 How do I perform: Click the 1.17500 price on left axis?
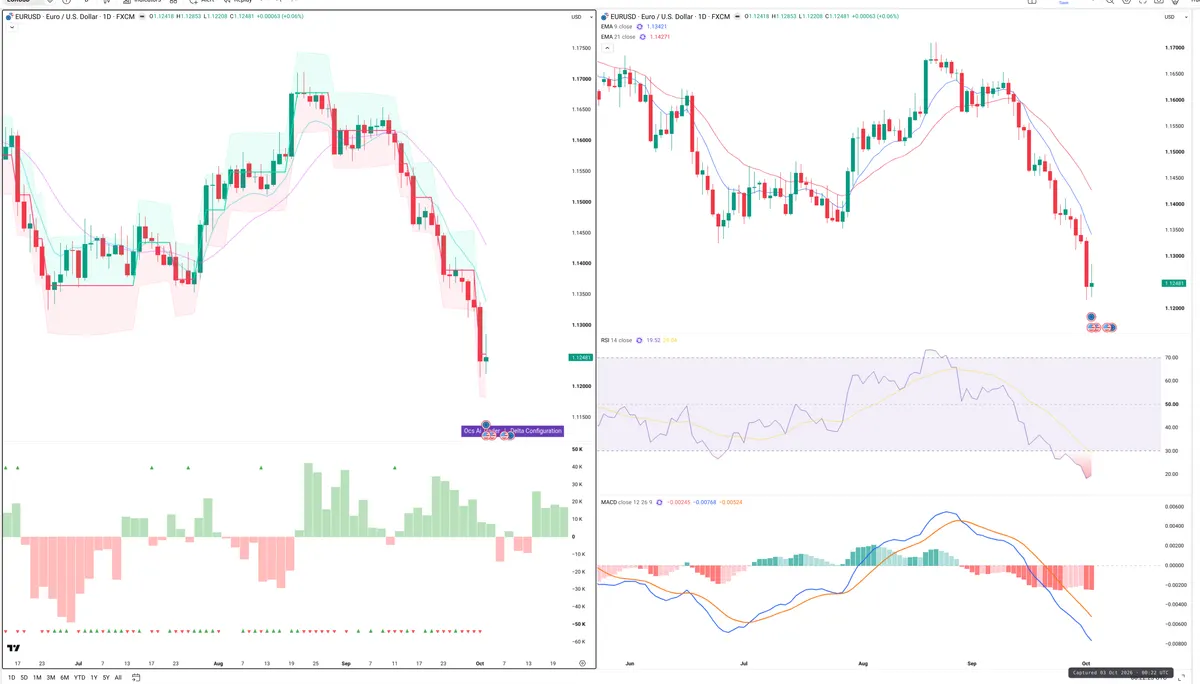click(580, 48)
